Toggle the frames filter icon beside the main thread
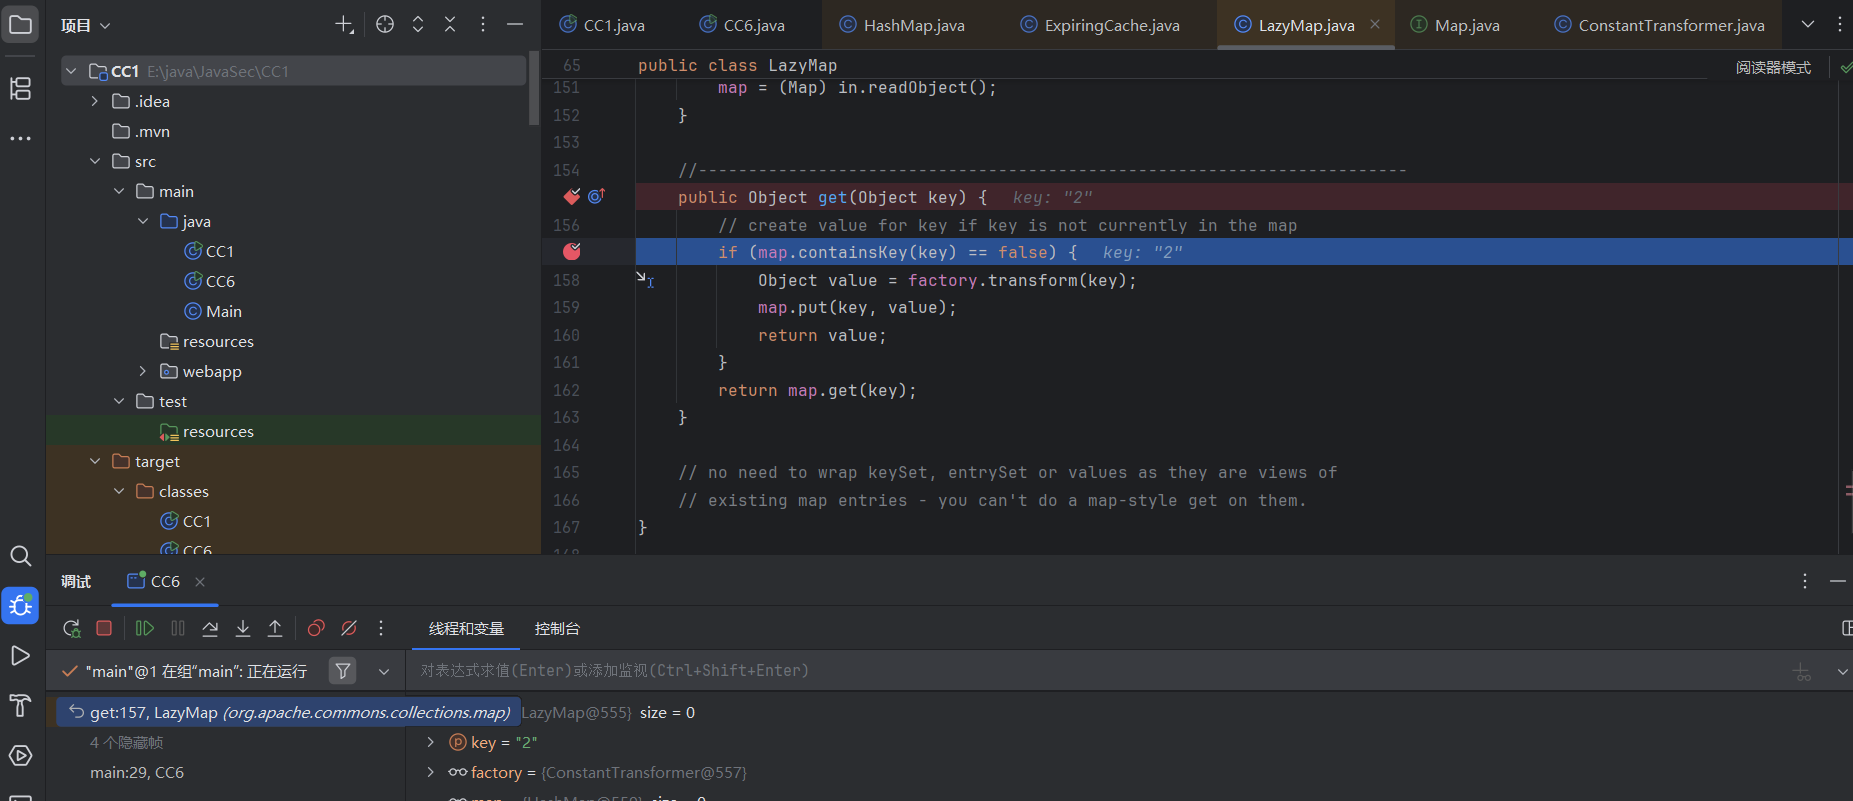This screenshot has width=1853, height=801. pos(343,671)
